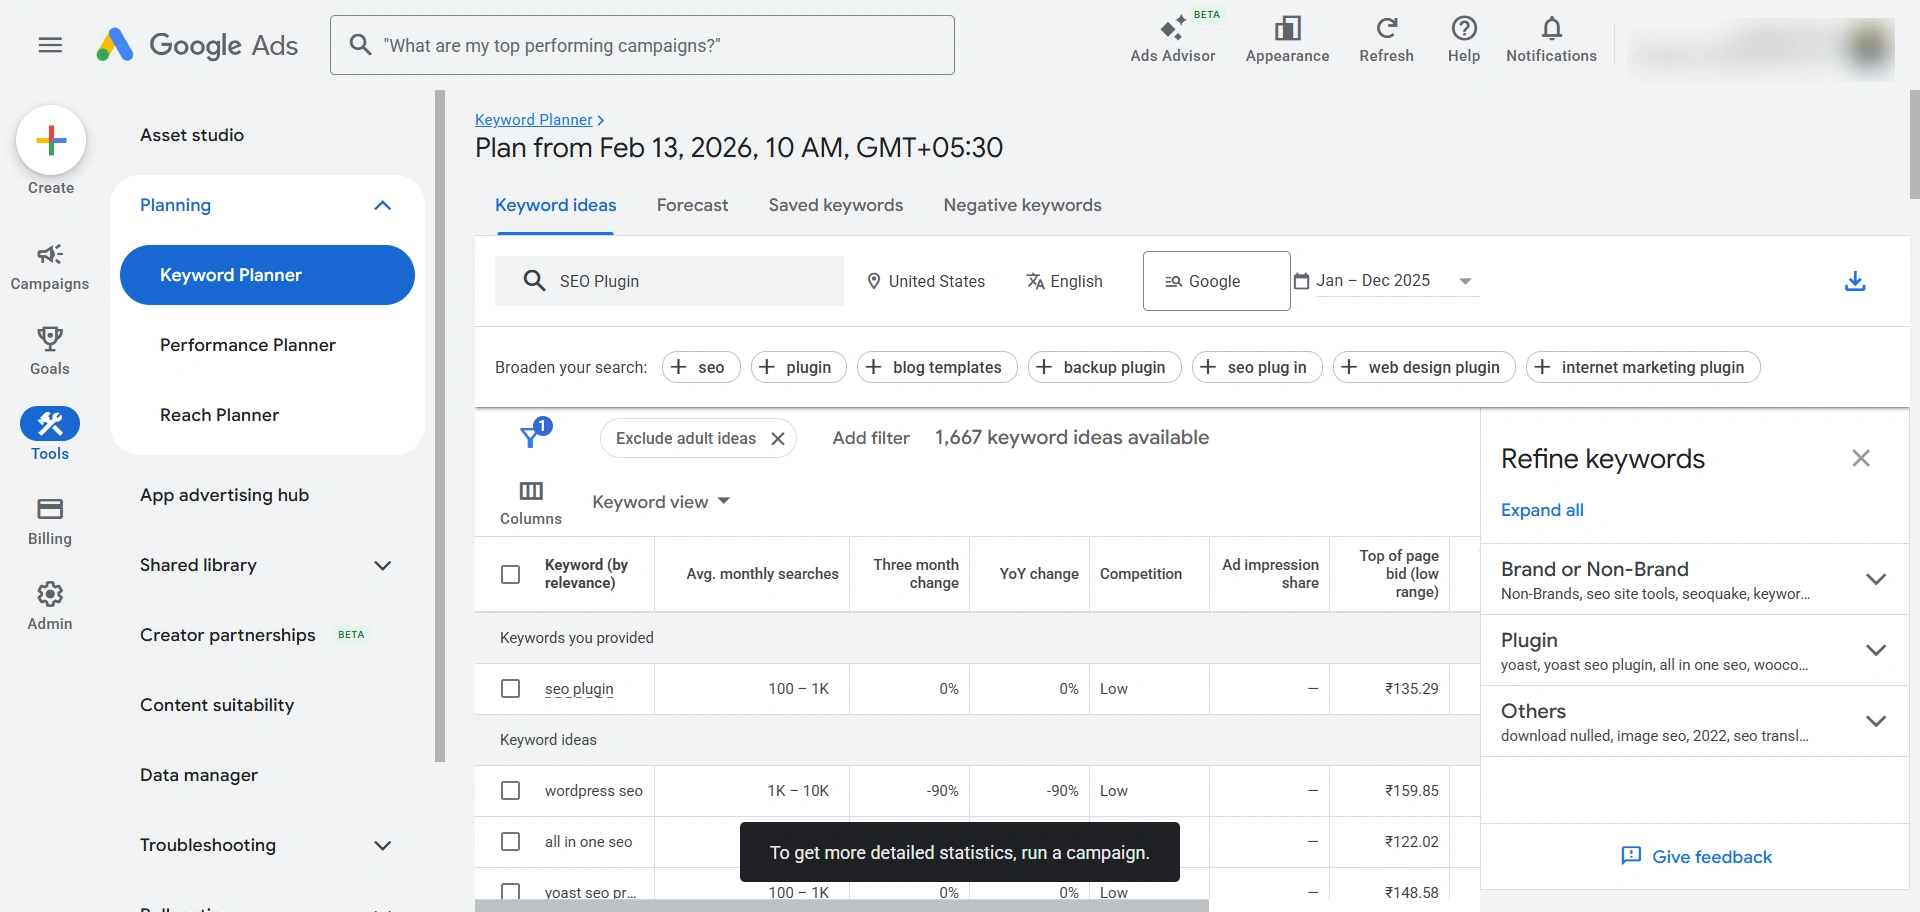1920x912 pixels.
Task: Remove Exclude adult ideas filter
Action: tap(778, 438)
